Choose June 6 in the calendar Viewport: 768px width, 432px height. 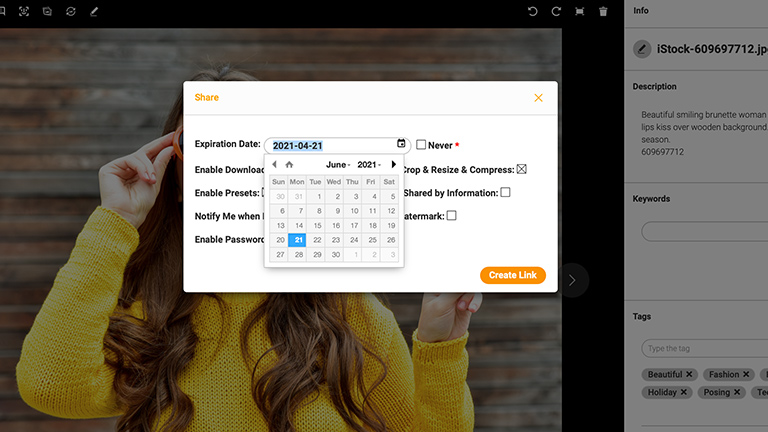pos(279,211)
